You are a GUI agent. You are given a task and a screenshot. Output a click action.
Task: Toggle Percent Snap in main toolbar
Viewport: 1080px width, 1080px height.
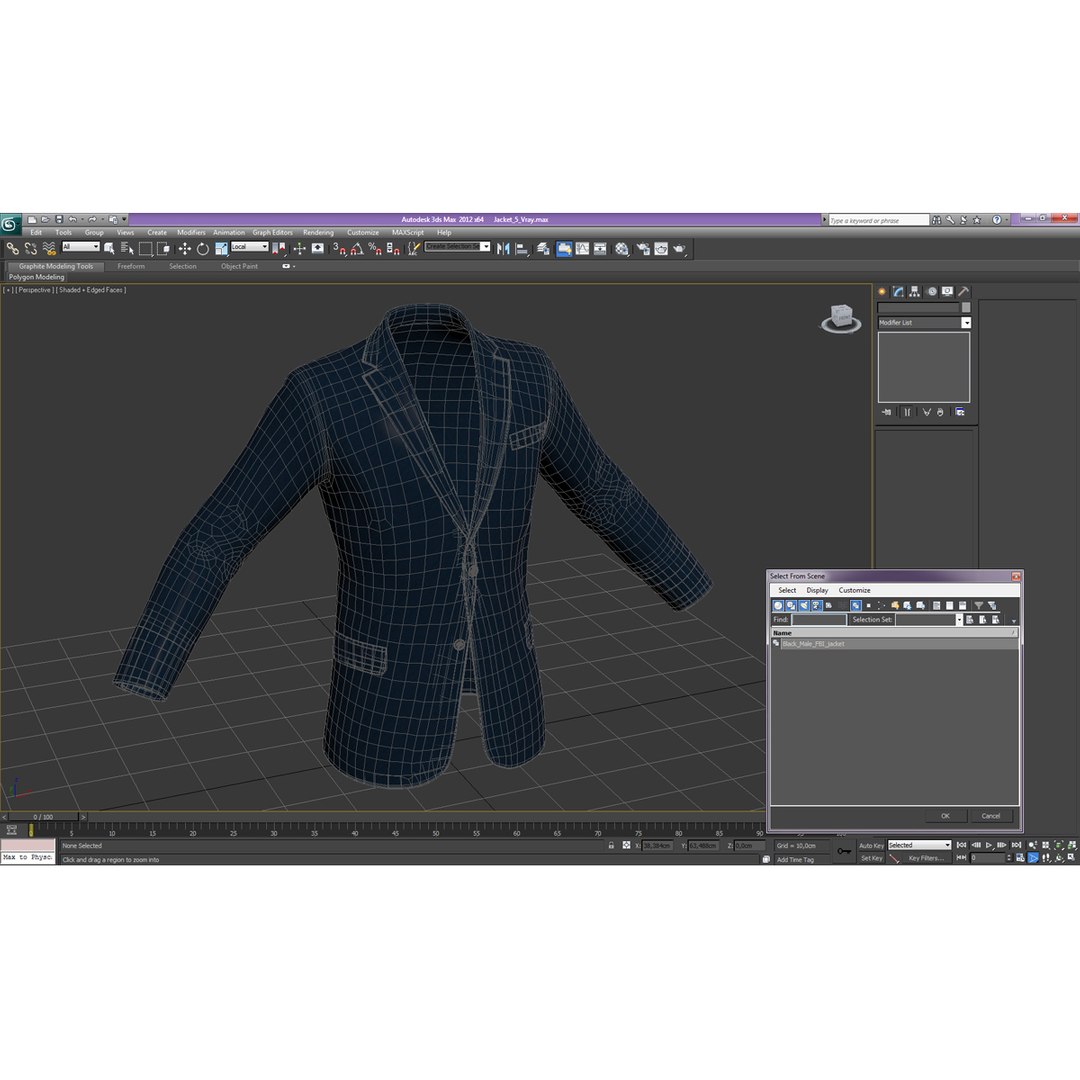[x=375, y=249]
